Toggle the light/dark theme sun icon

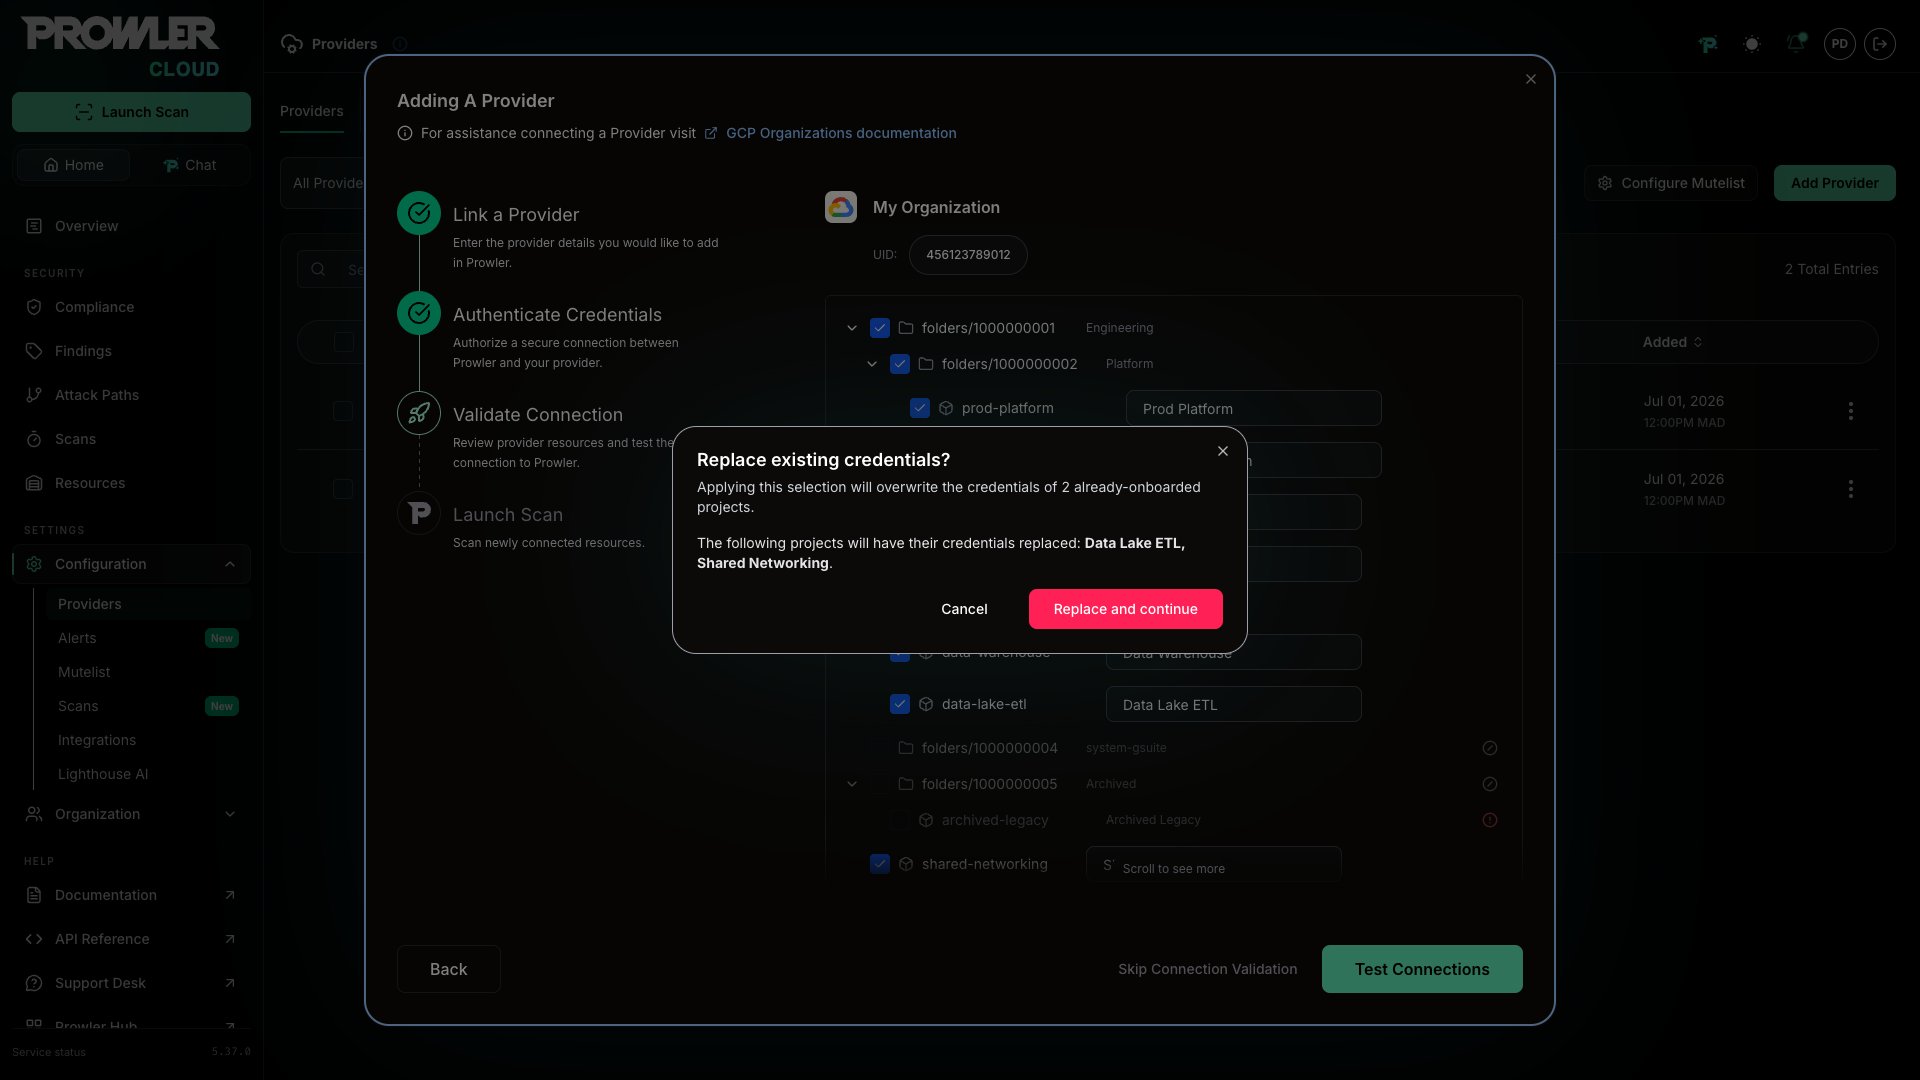(x=1751, y=44)
